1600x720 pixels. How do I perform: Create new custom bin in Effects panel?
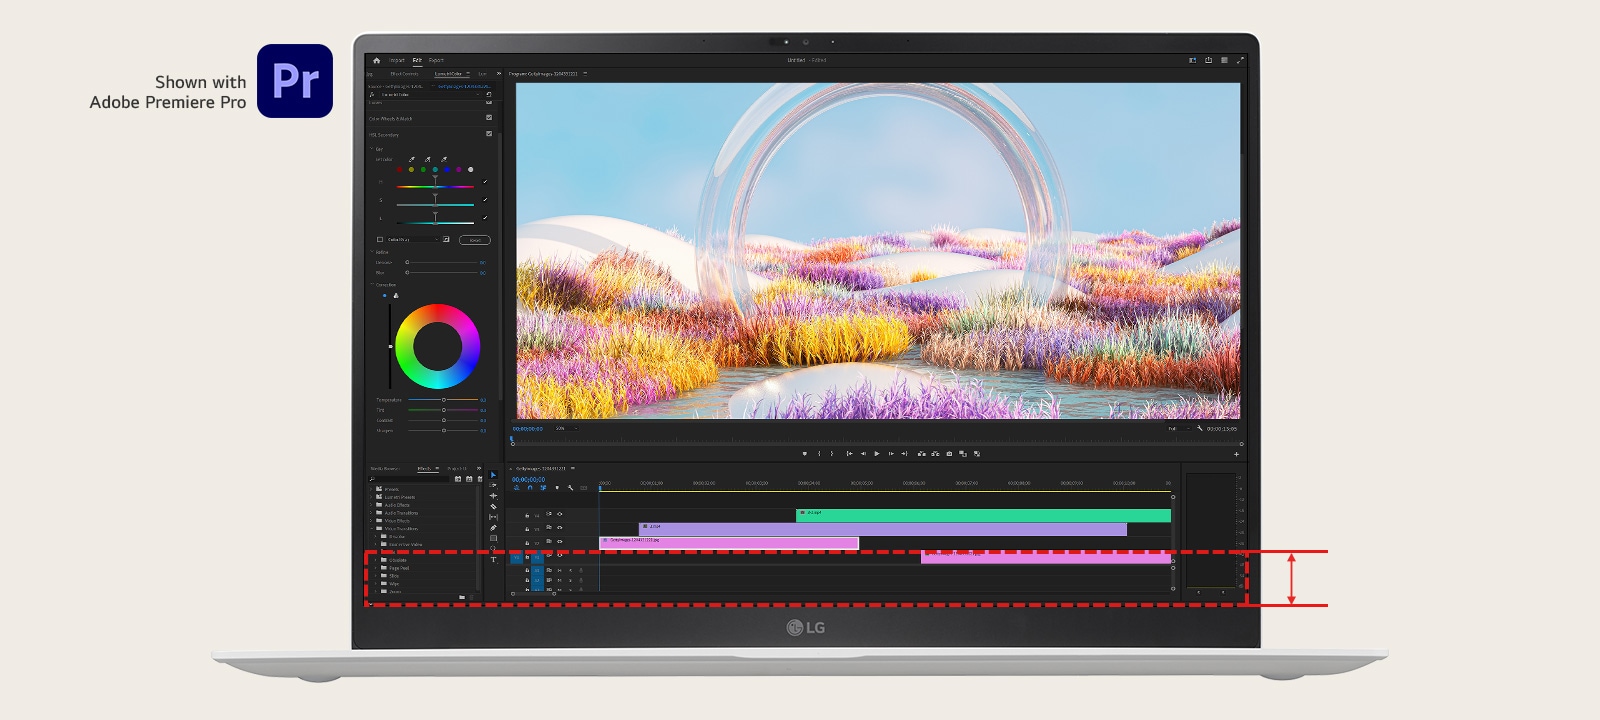(x=462, y=597)
